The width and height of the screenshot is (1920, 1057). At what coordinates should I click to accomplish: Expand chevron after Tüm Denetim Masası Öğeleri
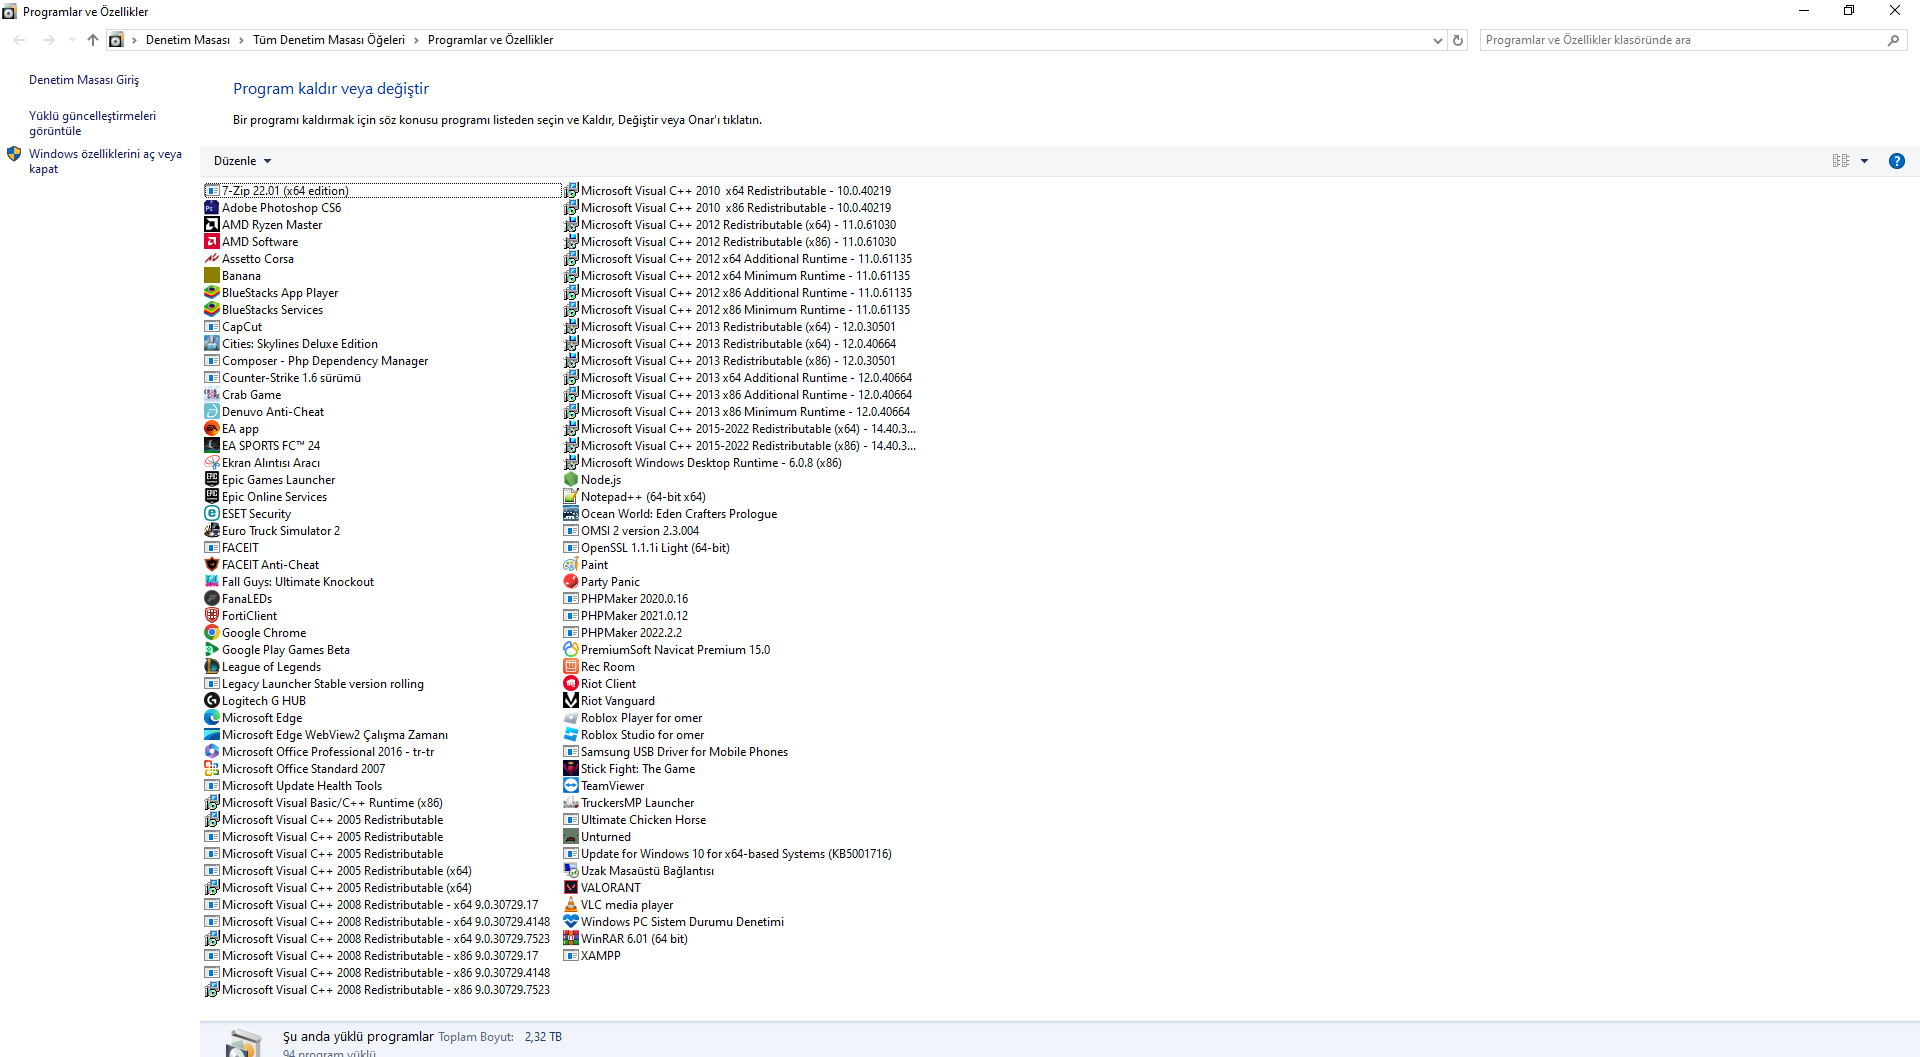(416, 40)
